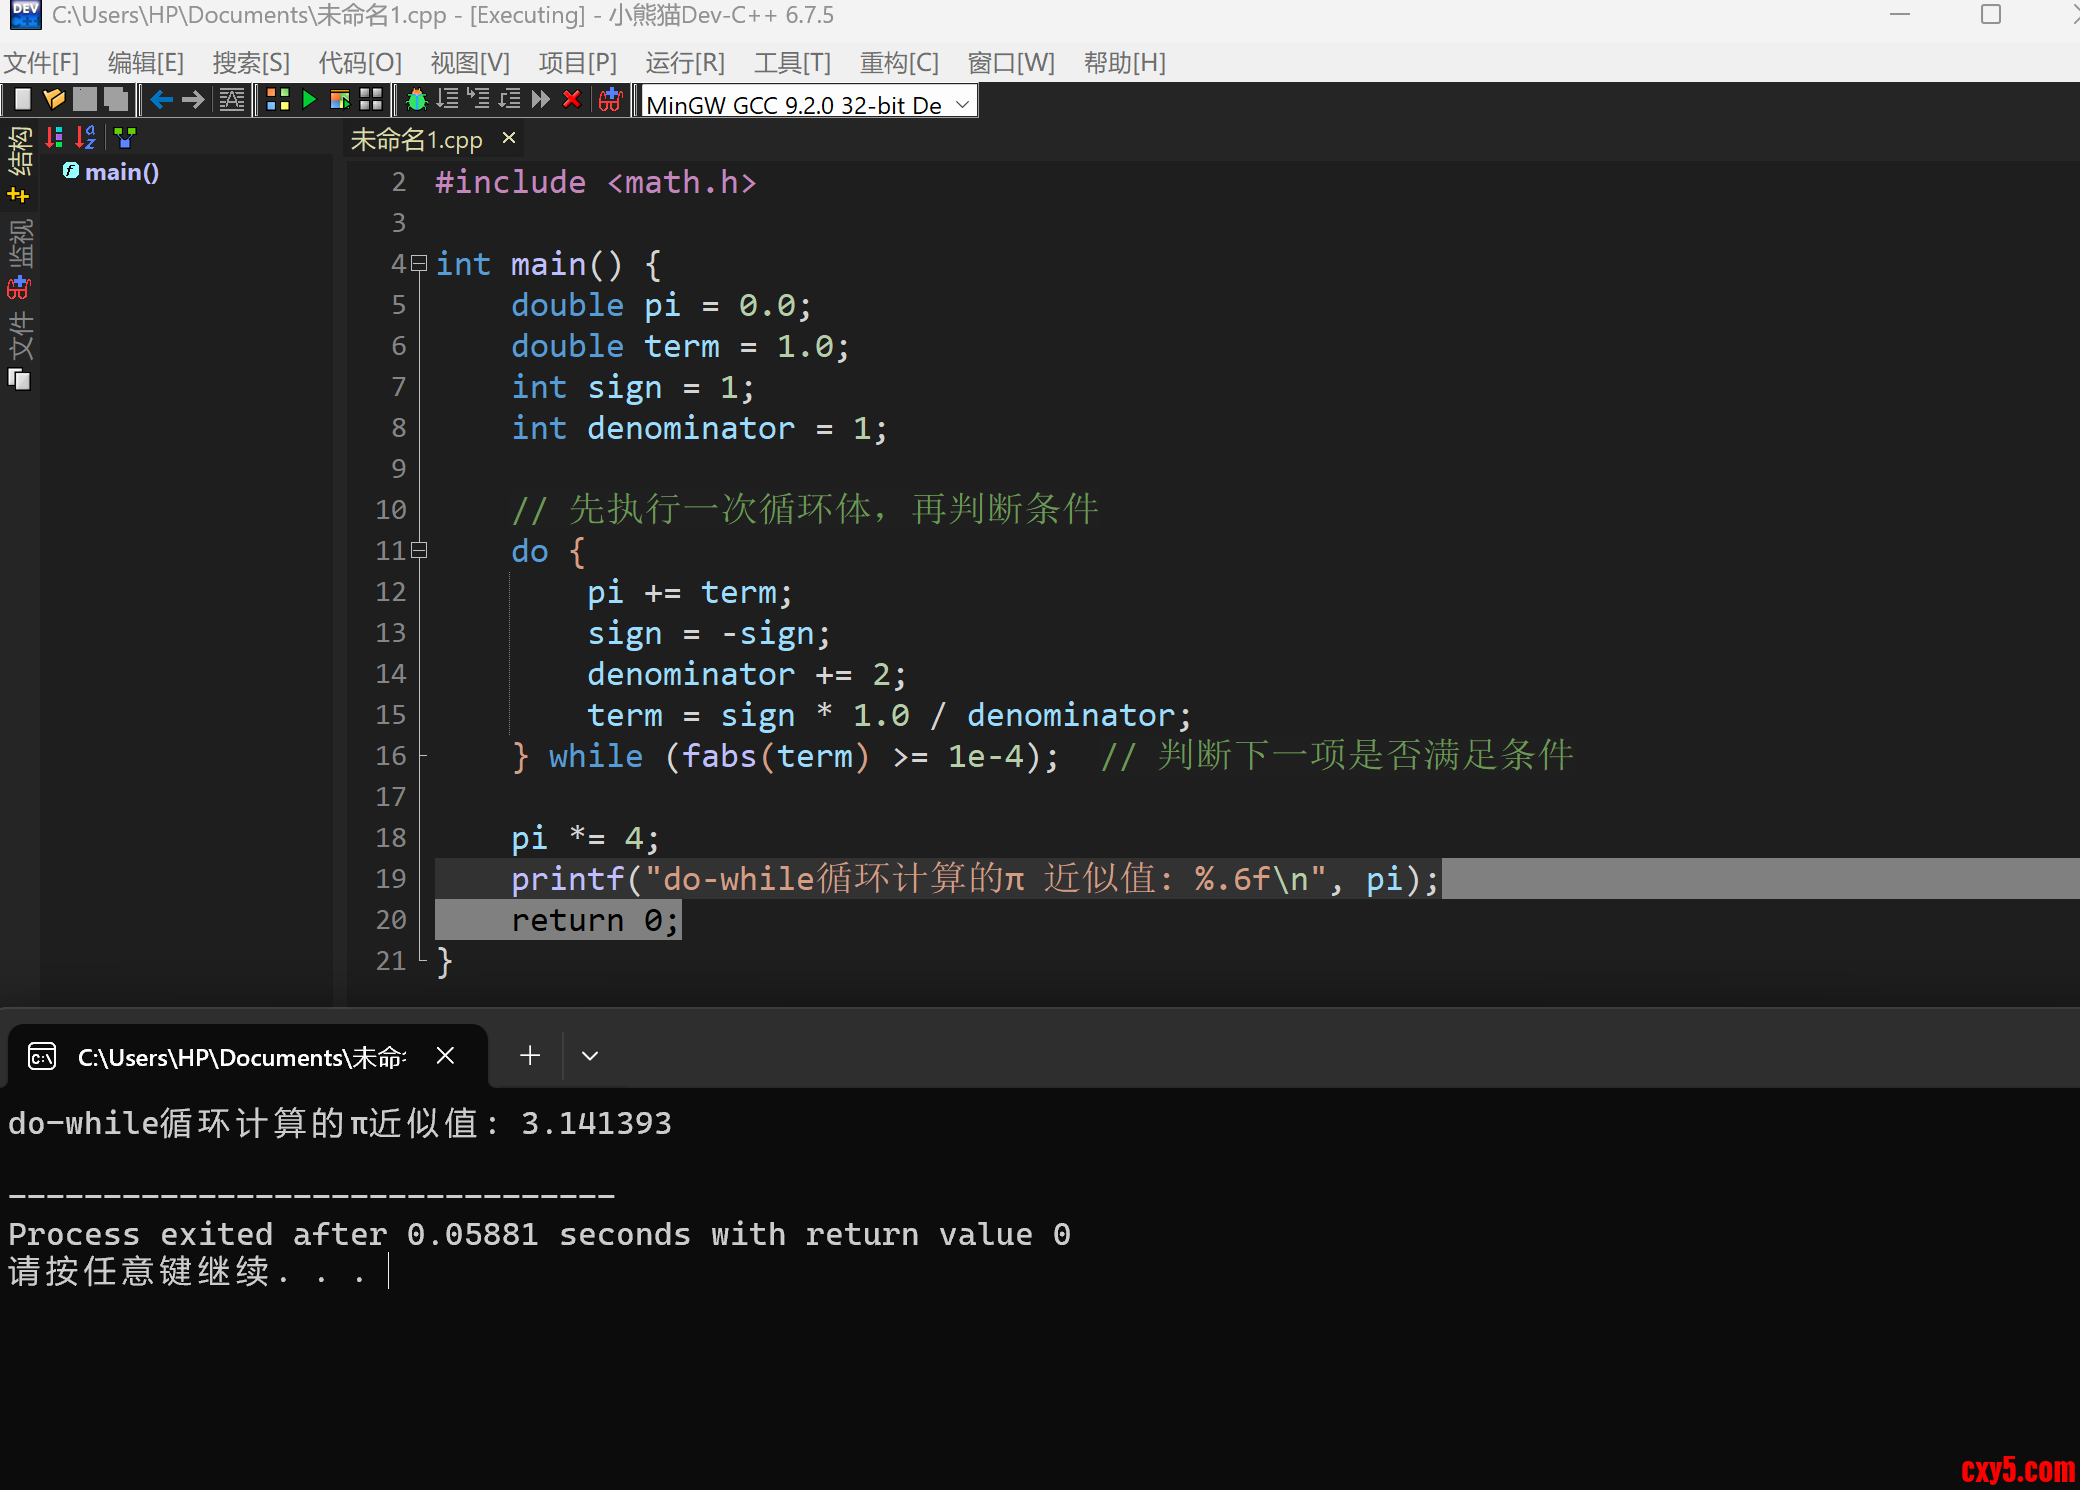Start debugging with the green bug icon

pos(417,99)
